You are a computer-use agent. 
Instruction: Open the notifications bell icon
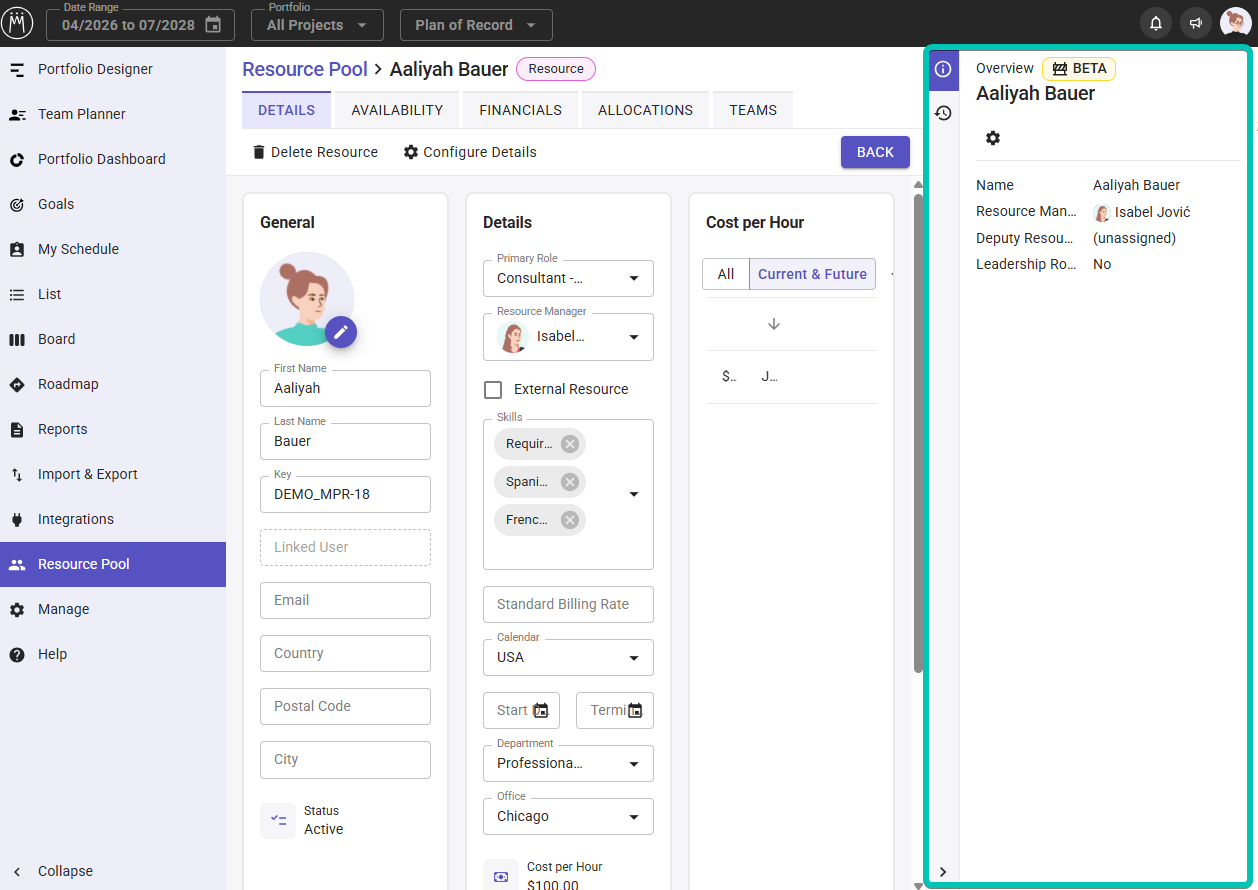1156,23
